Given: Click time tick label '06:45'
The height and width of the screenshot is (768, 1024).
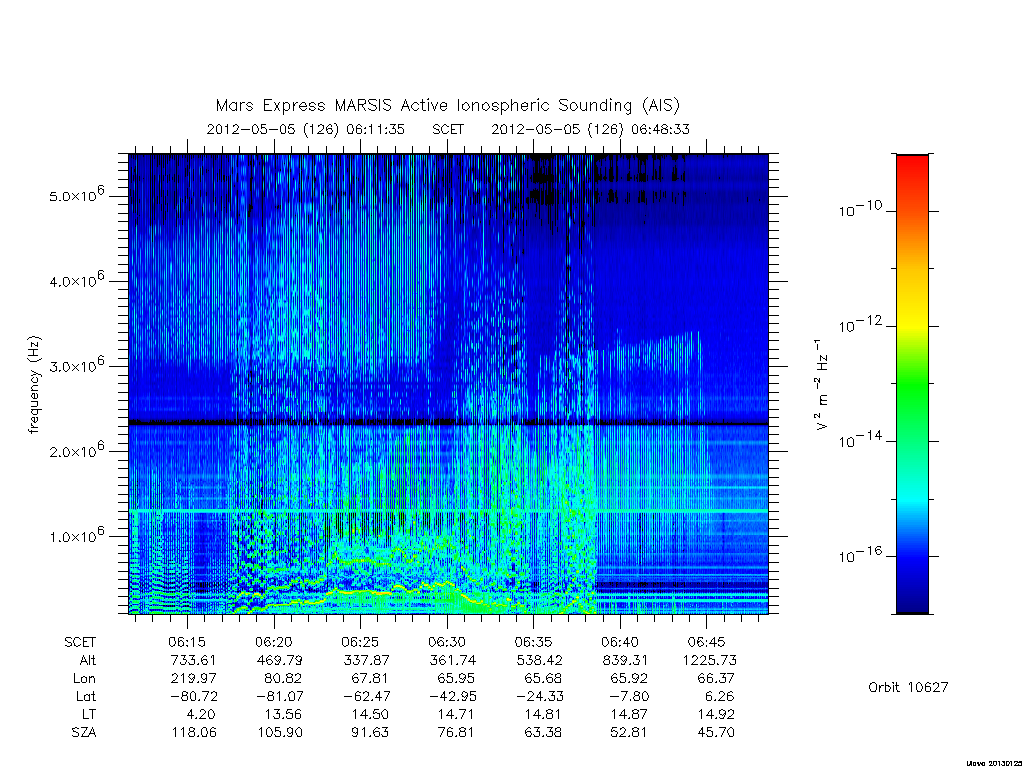Looking at the screenshot, I should (x=706, y=642).
